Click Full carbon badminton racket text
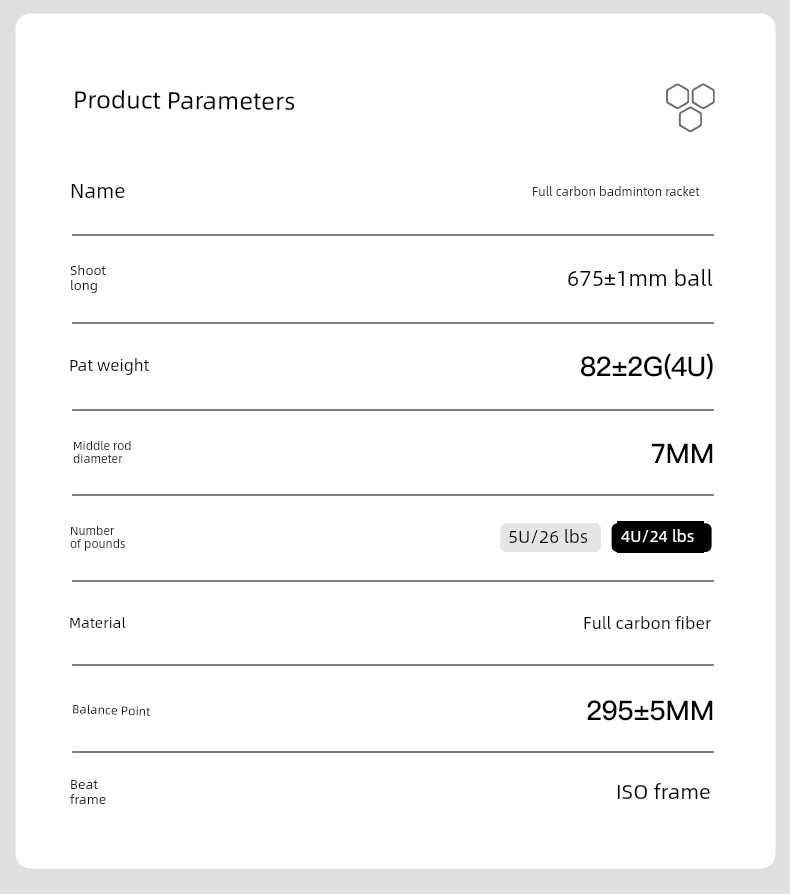The image size is (790, 894). point(616,192)
